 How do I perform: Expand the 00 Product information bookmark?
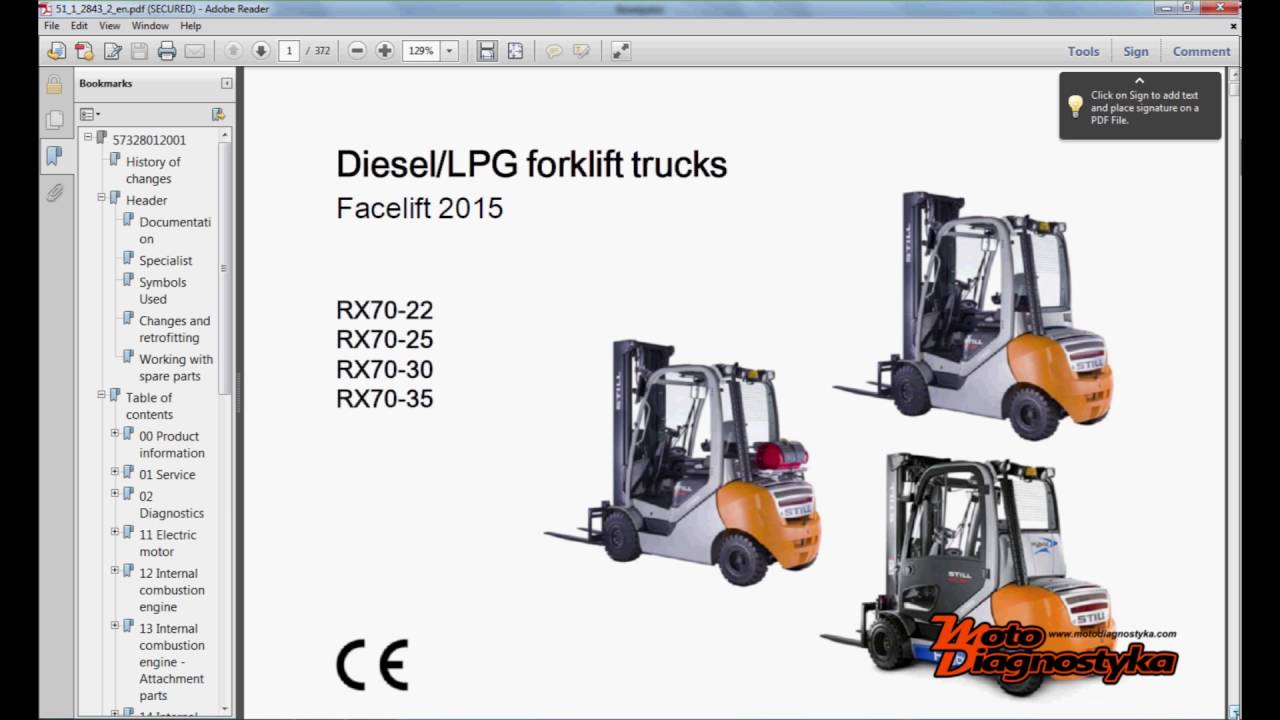[115, 434]
